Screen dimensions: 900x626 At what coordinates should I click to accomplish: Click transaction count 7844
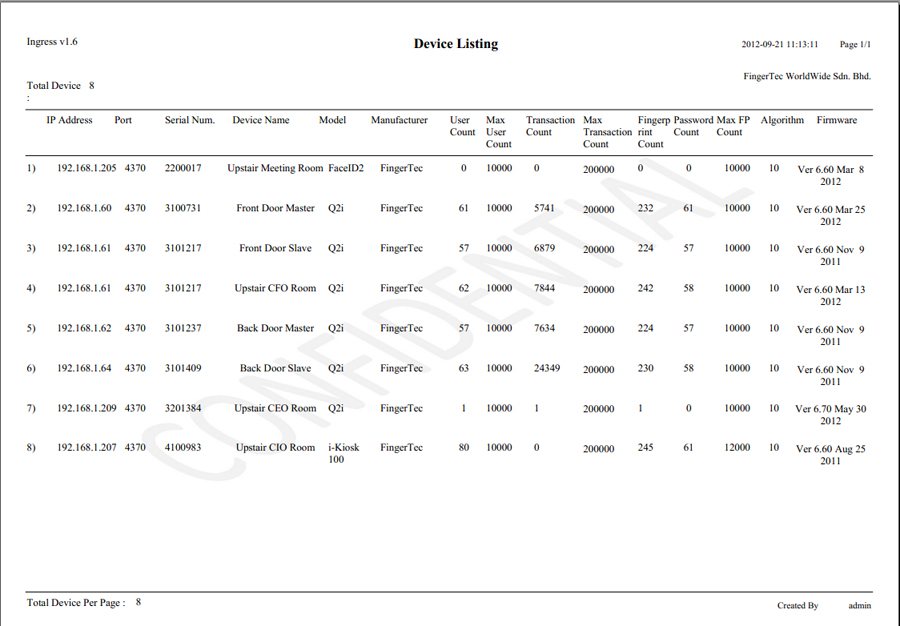544,288
